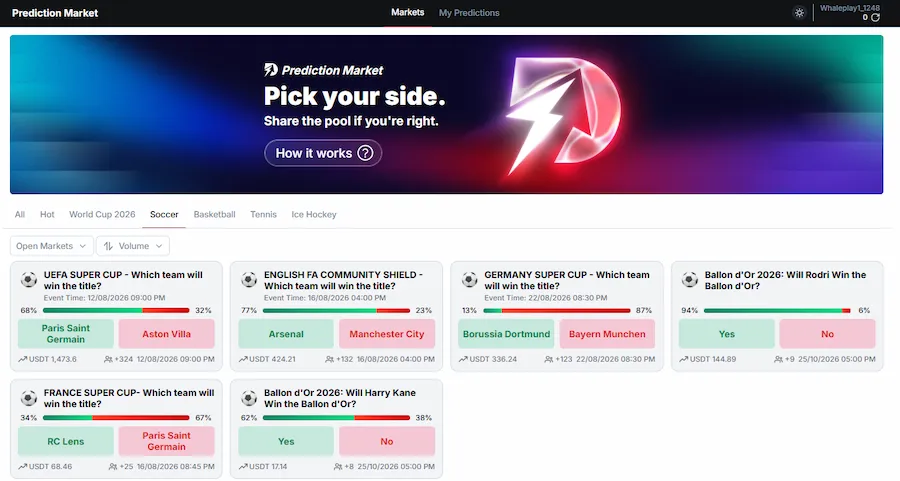Screen dimensions: 900x481
Task: Click the Rodri Ballon d'Or soccer ball icon
Action: pos(690,280)
